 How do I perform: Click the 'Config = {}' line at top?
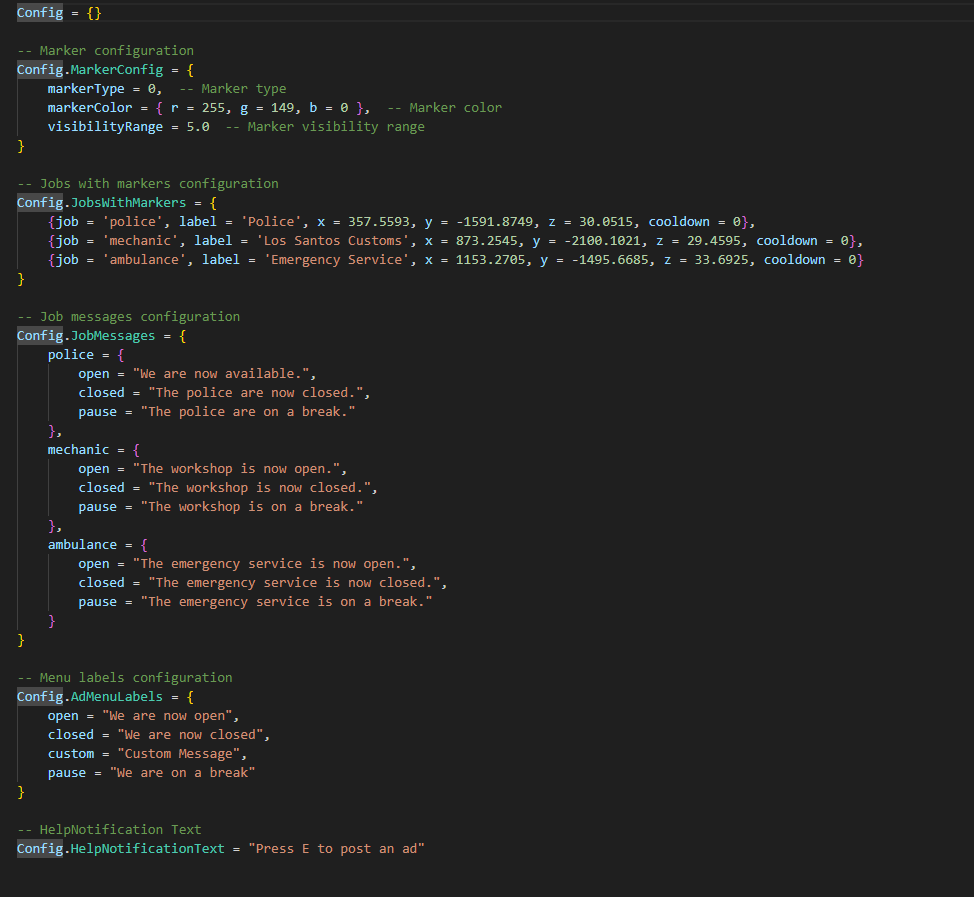click(x=59, y=12)
